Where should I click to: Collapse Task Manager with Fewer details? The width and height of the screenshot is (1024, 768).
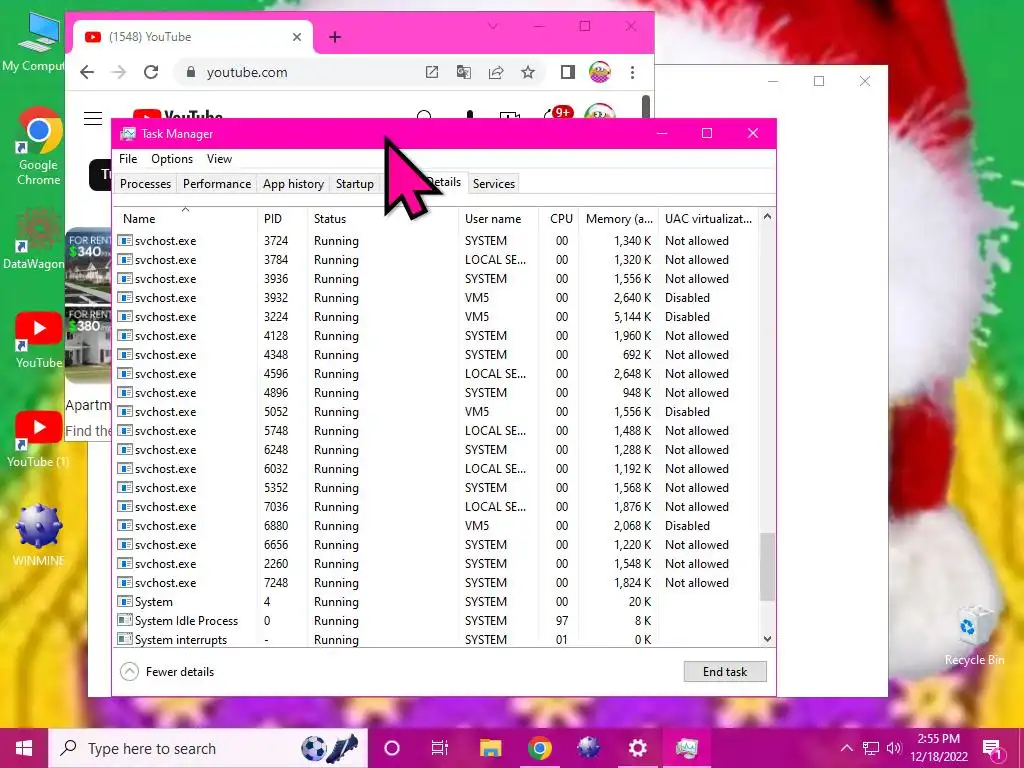(168, 671)
